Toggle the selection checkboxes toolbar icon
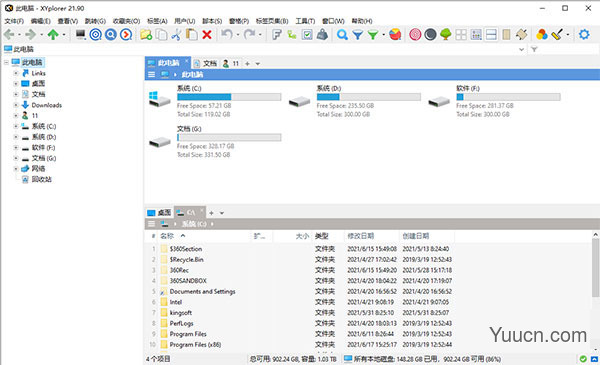 pyautogui.click(x=307, y=35)
